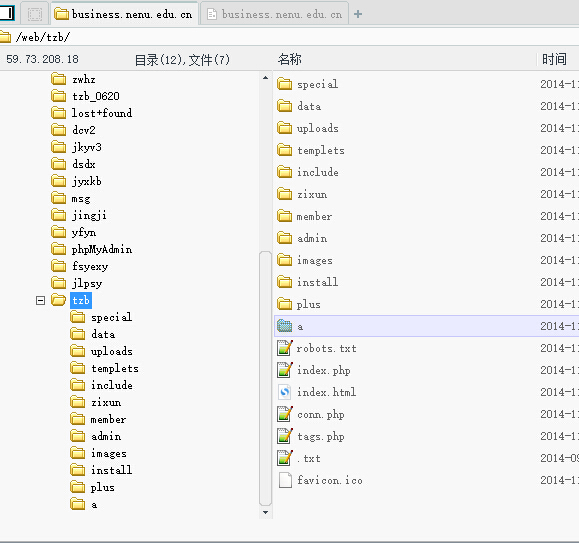This screenshot has width=579, height=543.
Task: Select the 'a' subfolder in the tree
Action: click(x=94, y=505)
